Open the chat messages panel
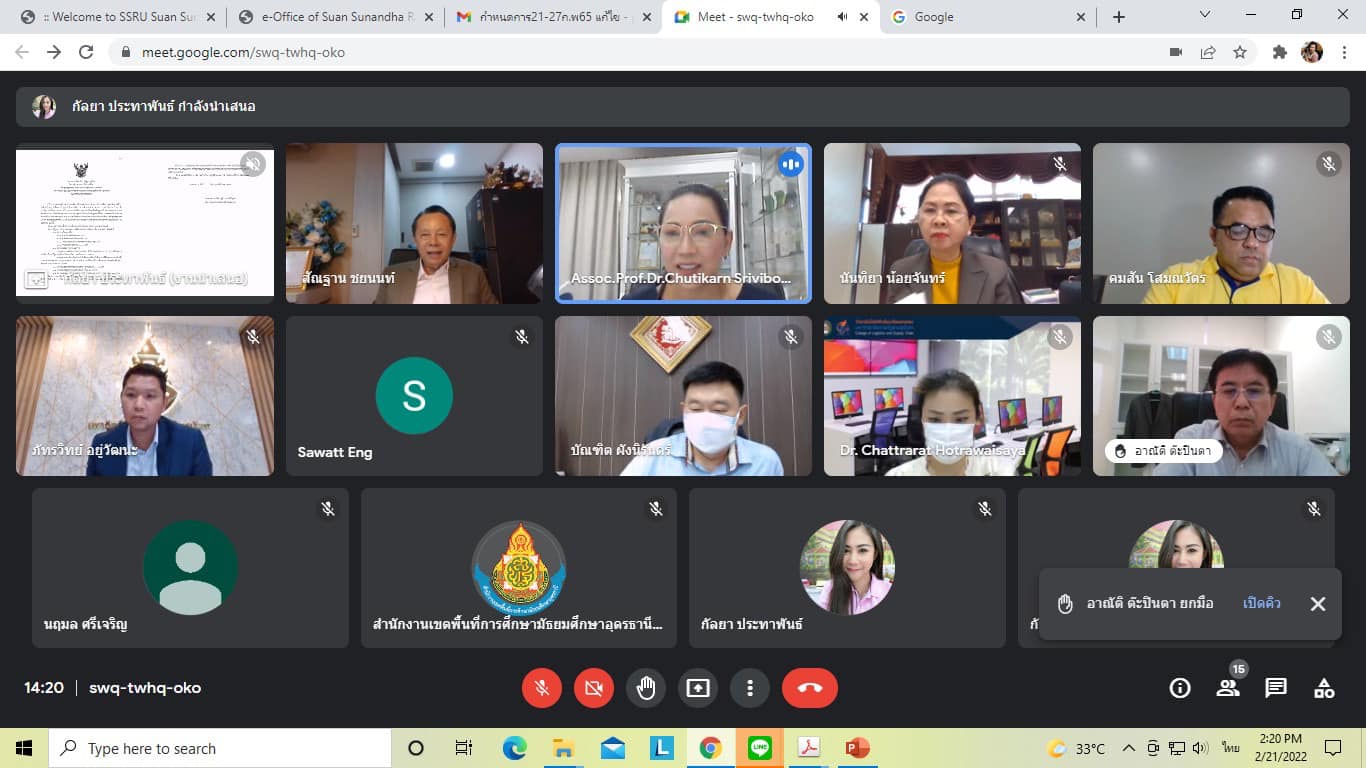Screen dimensions: 1366x768 (1276, 688)
